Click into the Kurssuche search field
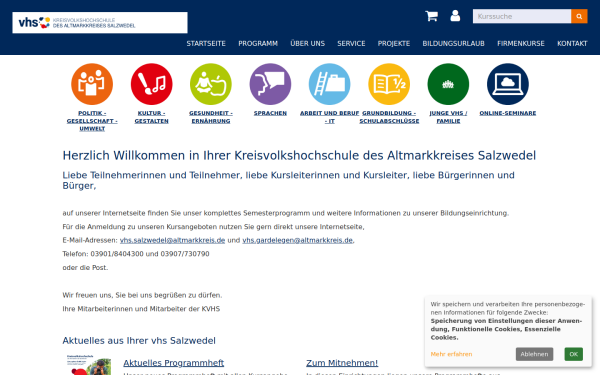Screen dimensions: 600x375 pyautogui.click(x=522, y=16)
